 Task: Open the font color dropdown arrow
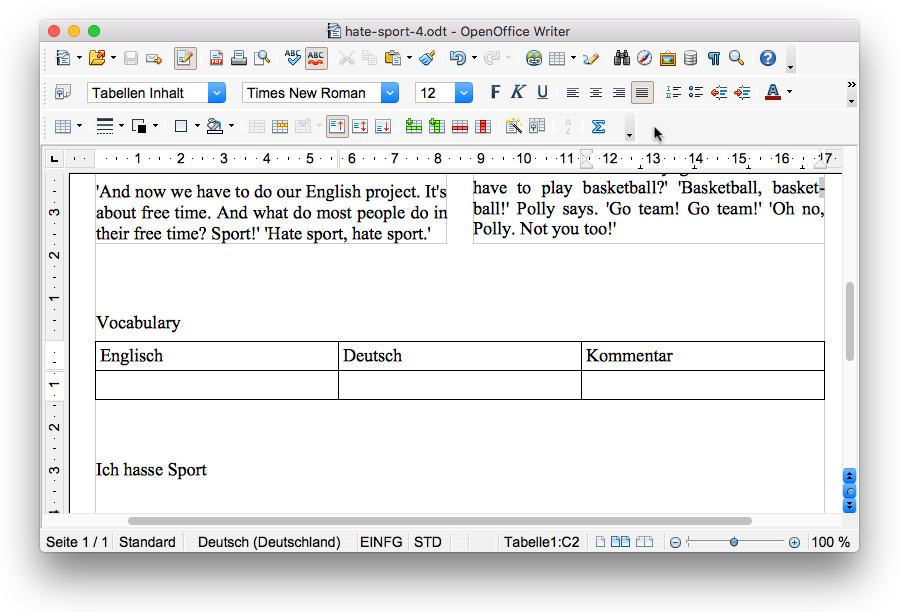click(x=789, y=92)
